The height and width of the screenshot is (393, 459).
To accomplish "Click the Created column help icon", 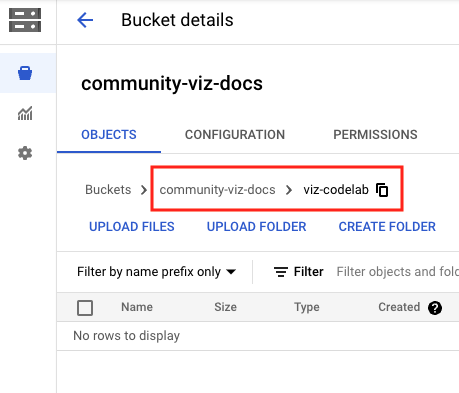I will [x=435, y=308].
